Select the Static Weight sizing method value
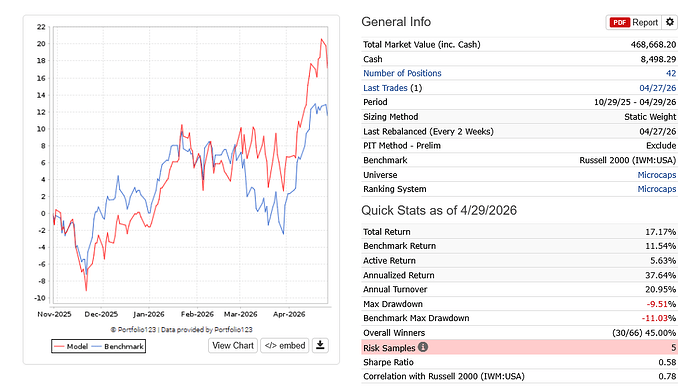 pos(650,117)
